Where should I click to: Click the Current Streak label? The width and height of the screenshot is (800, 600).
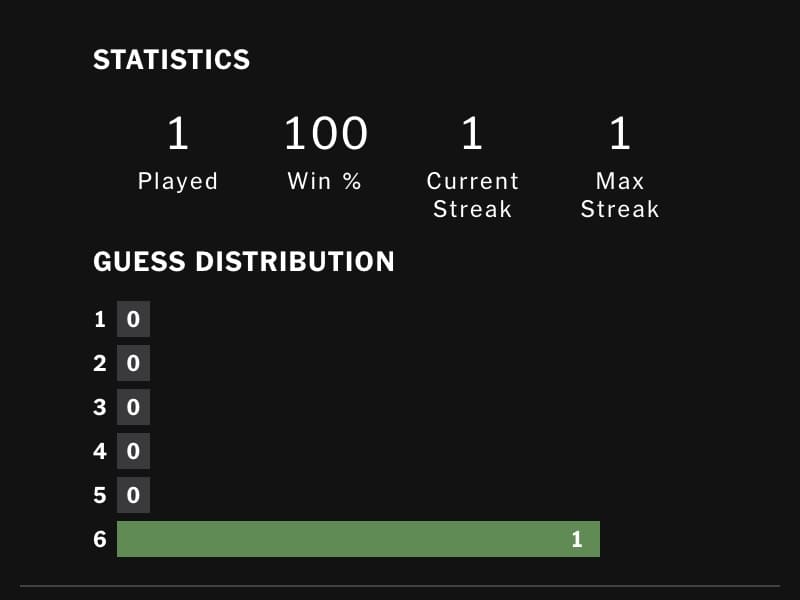[472, 195]
